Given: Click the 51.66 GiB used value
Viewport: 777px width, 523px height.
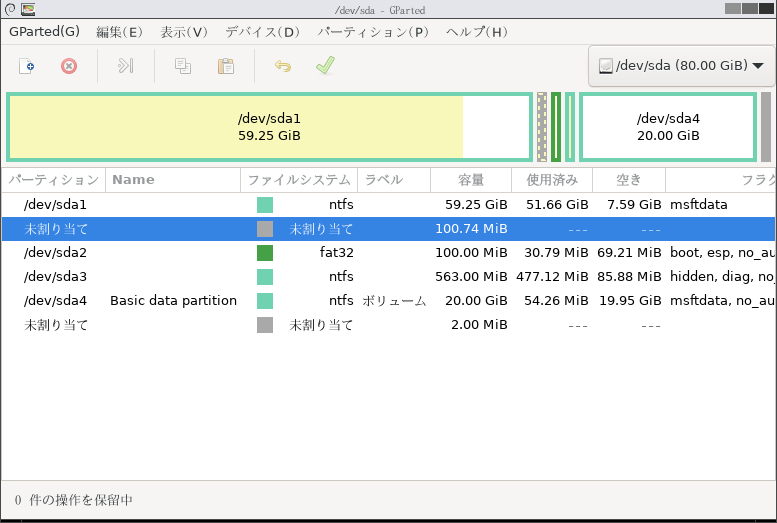Looking at the screenshot, I should click(x=557, y=205).
